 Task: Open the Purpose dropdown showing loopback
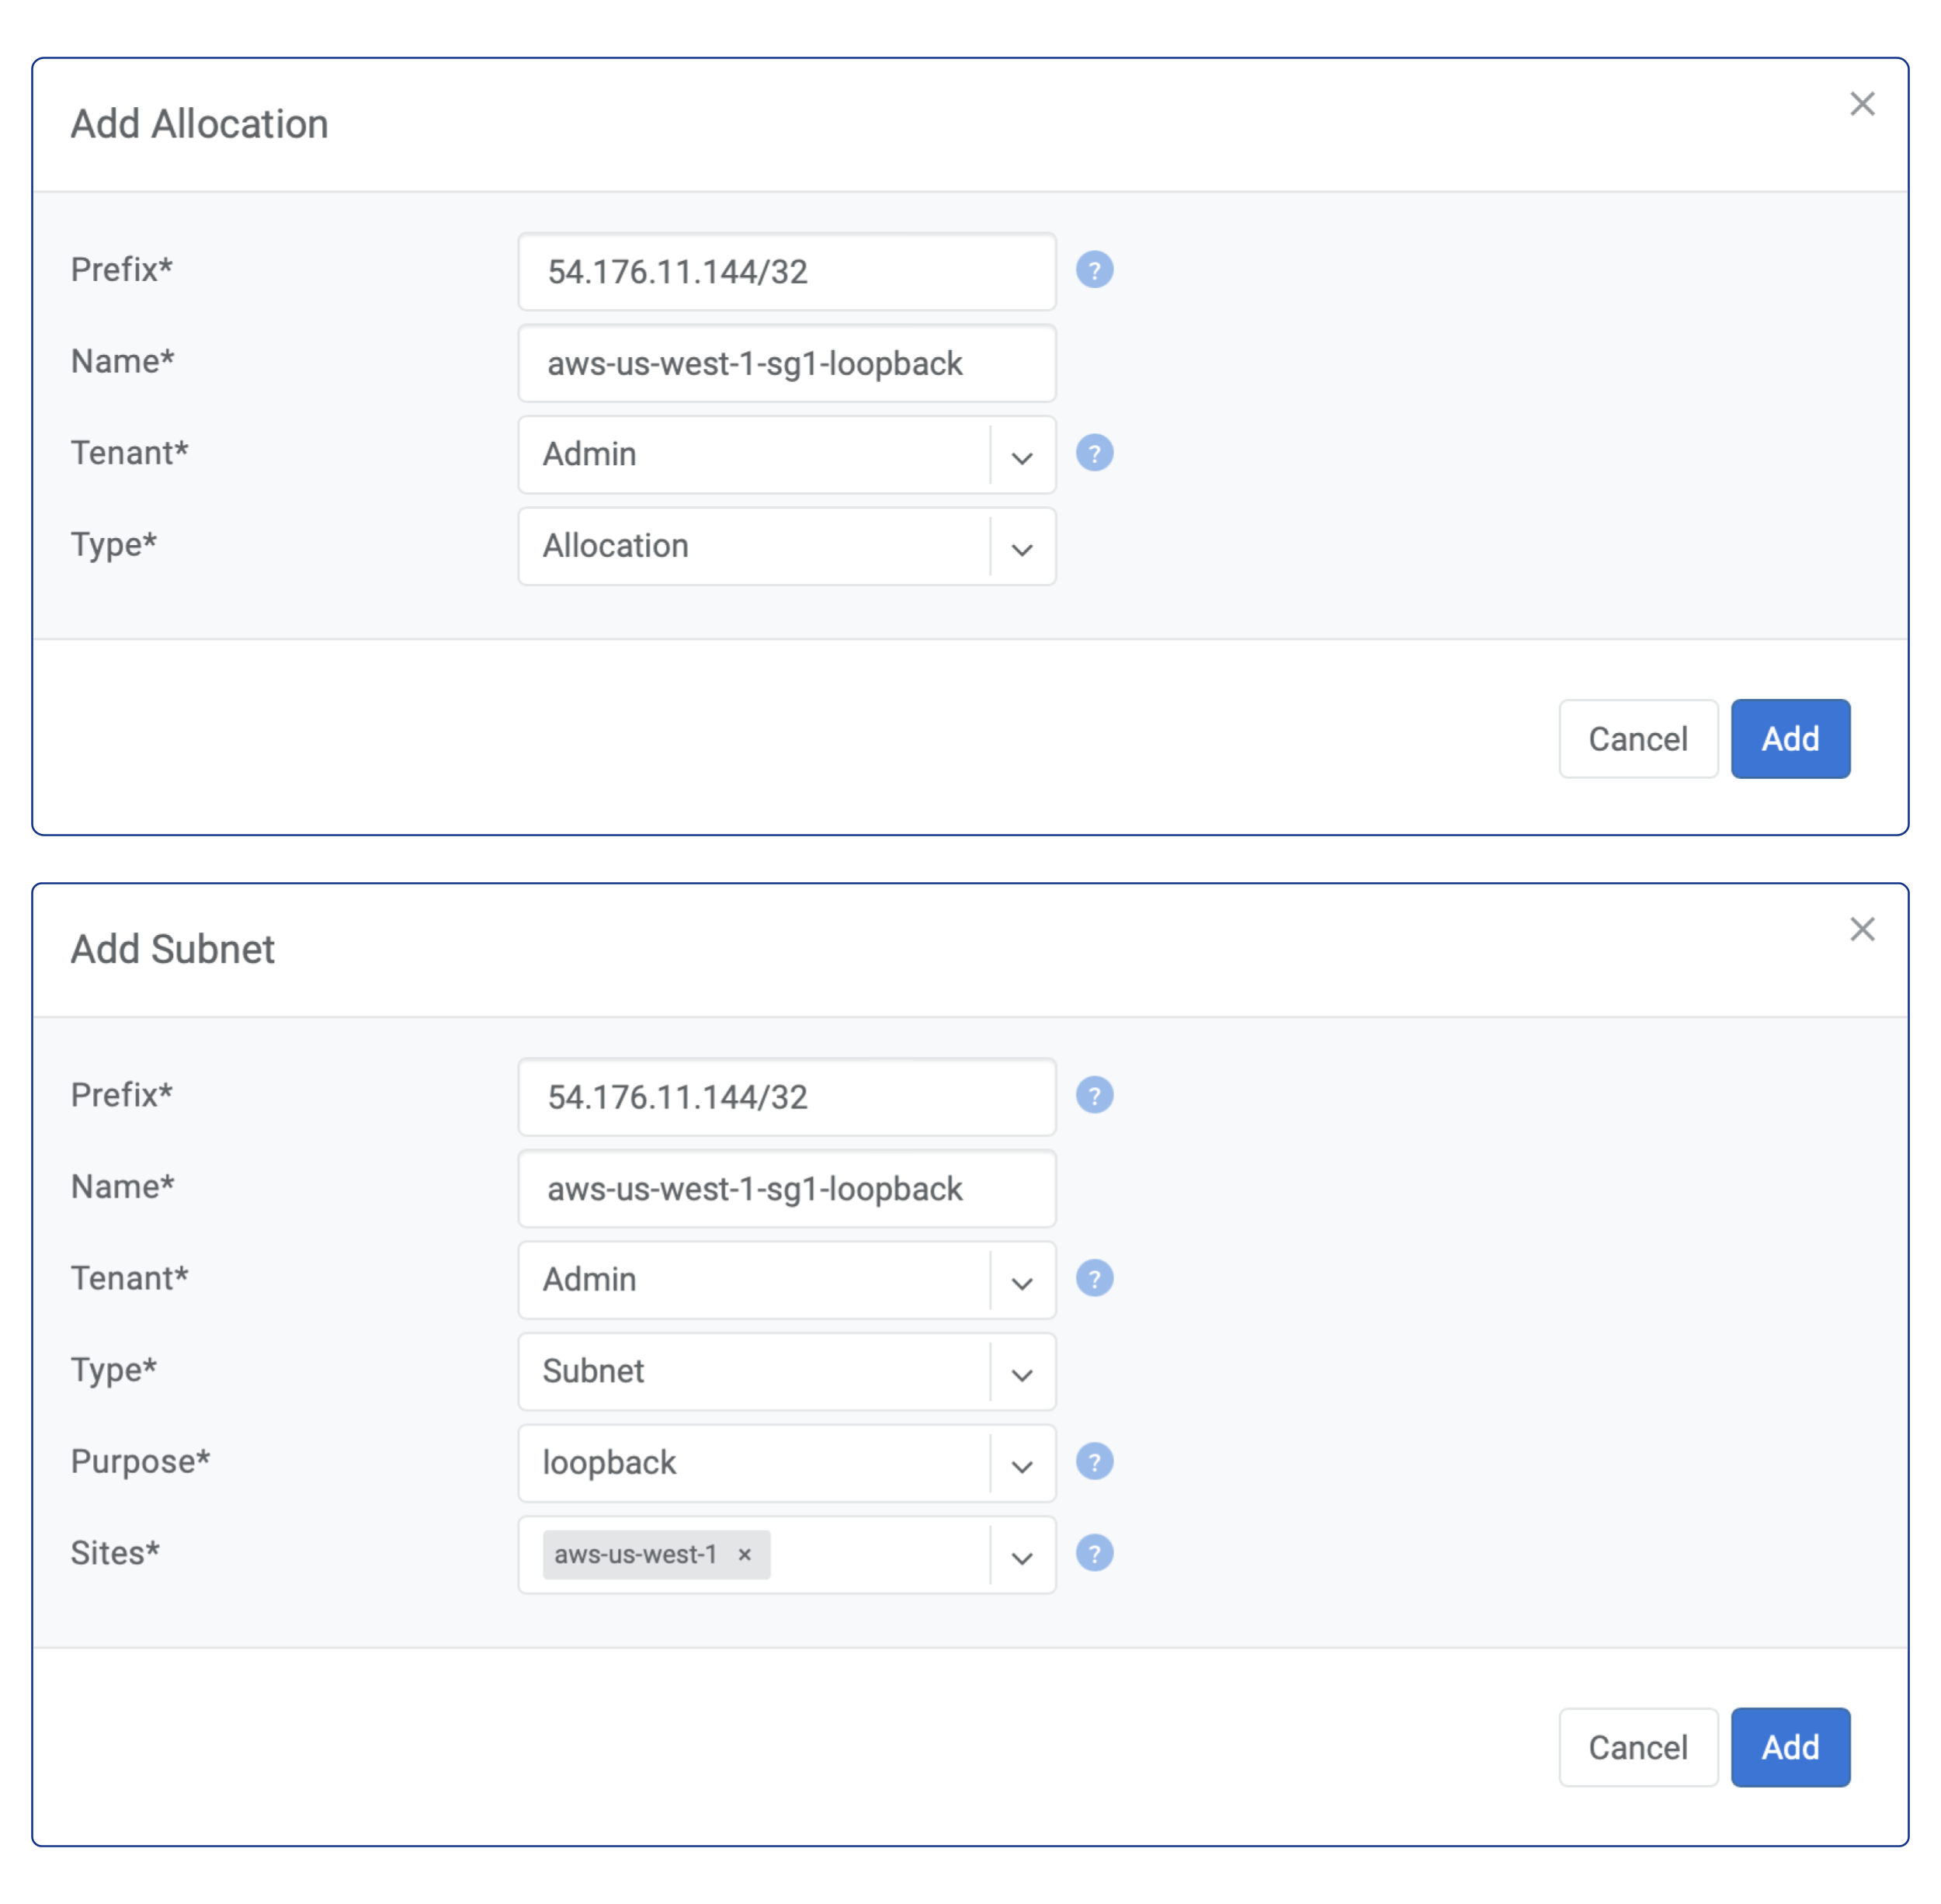1021,1466
